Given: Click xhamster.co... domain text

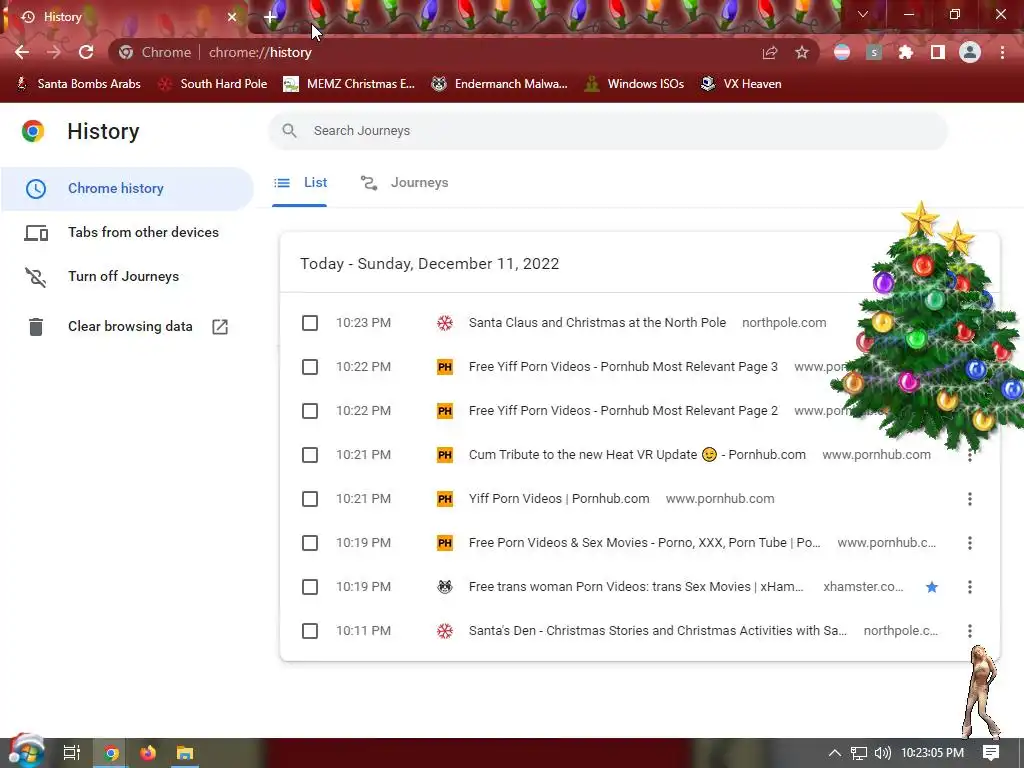Looking at the screenshot, I should [x=863, y=586].
